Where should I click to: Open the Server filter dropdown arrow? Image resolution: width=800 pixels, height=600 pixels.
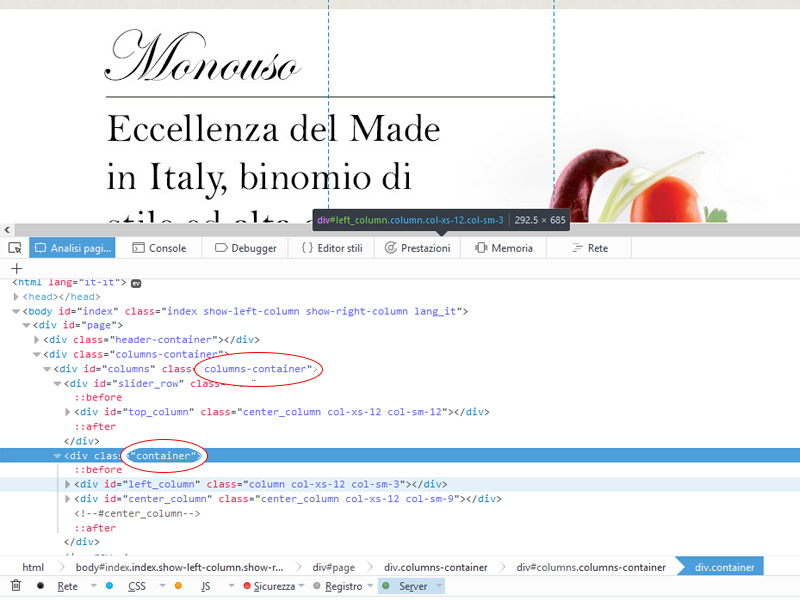tap(439, 586)
